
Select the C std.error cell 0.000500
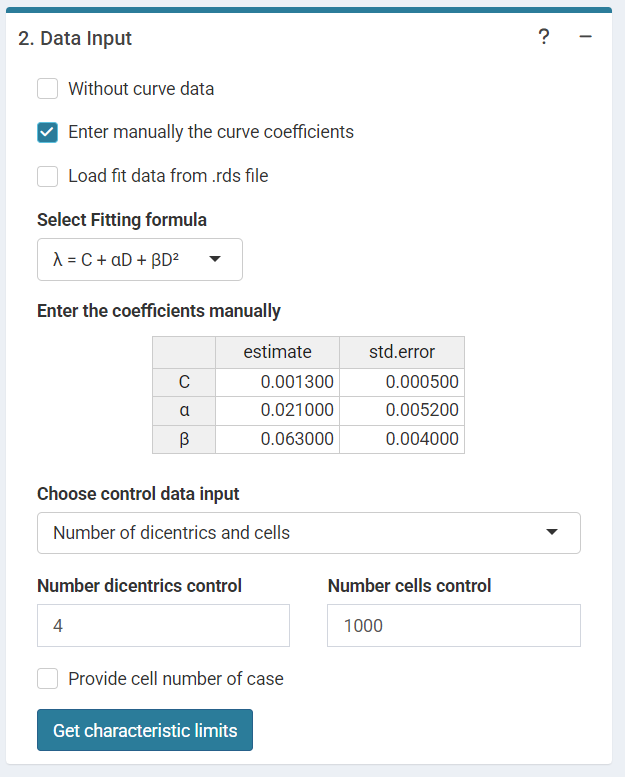tap(402, 382)
